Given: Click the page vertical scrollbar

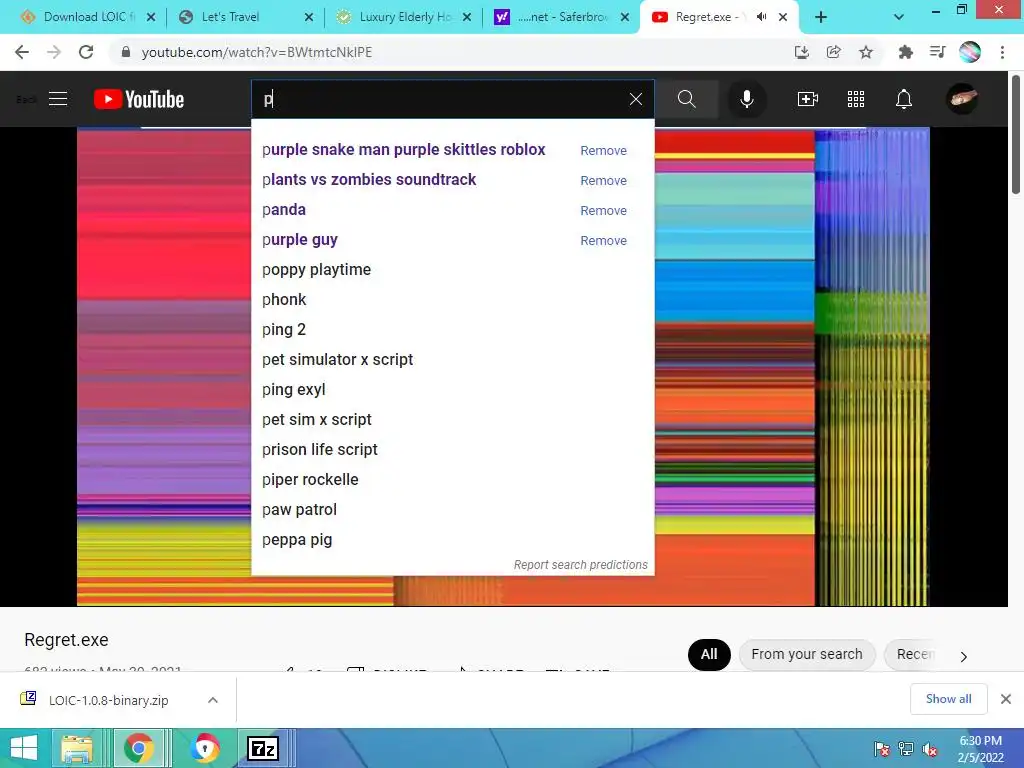Looking at the screenshot, I should tap(1016, 134).
